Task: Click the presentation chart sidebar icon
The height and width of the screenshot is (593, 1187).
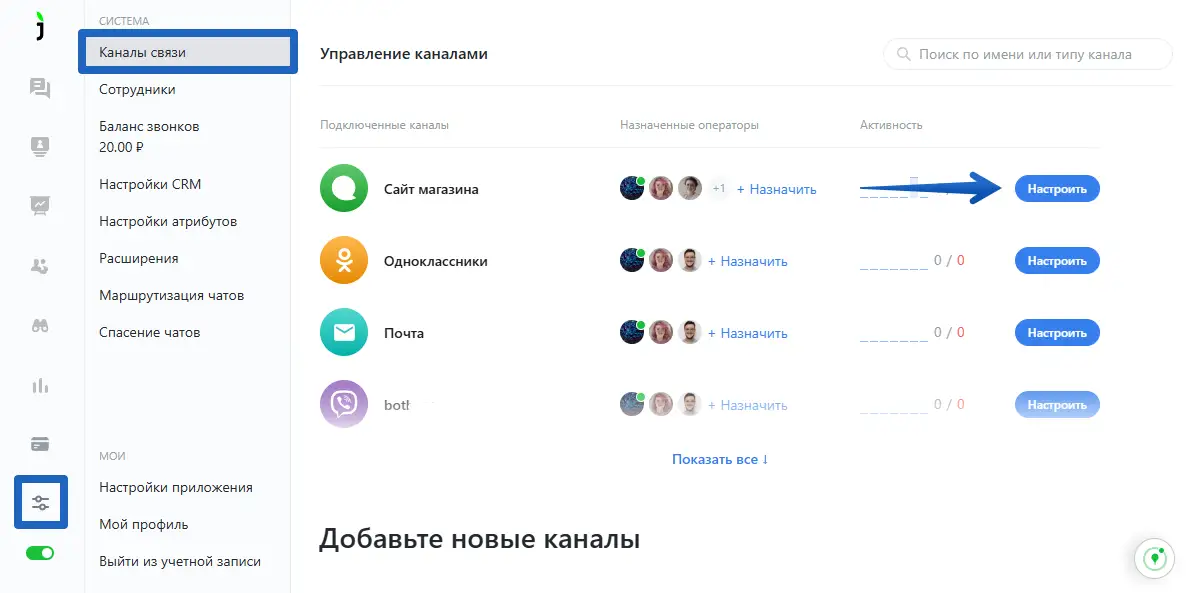Action: (x=40, y=205)
